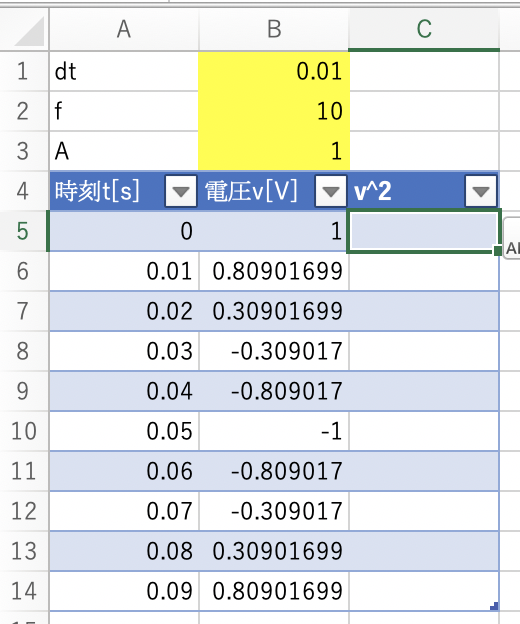Select time cell 0.07
The height and width of the screenshot is (624, 520).
pyautogui.click(x=124, y=511)
